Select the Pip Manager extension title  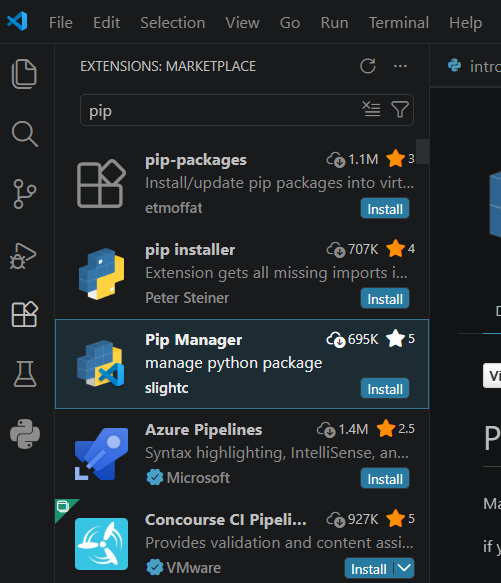[x=193, y=340]
